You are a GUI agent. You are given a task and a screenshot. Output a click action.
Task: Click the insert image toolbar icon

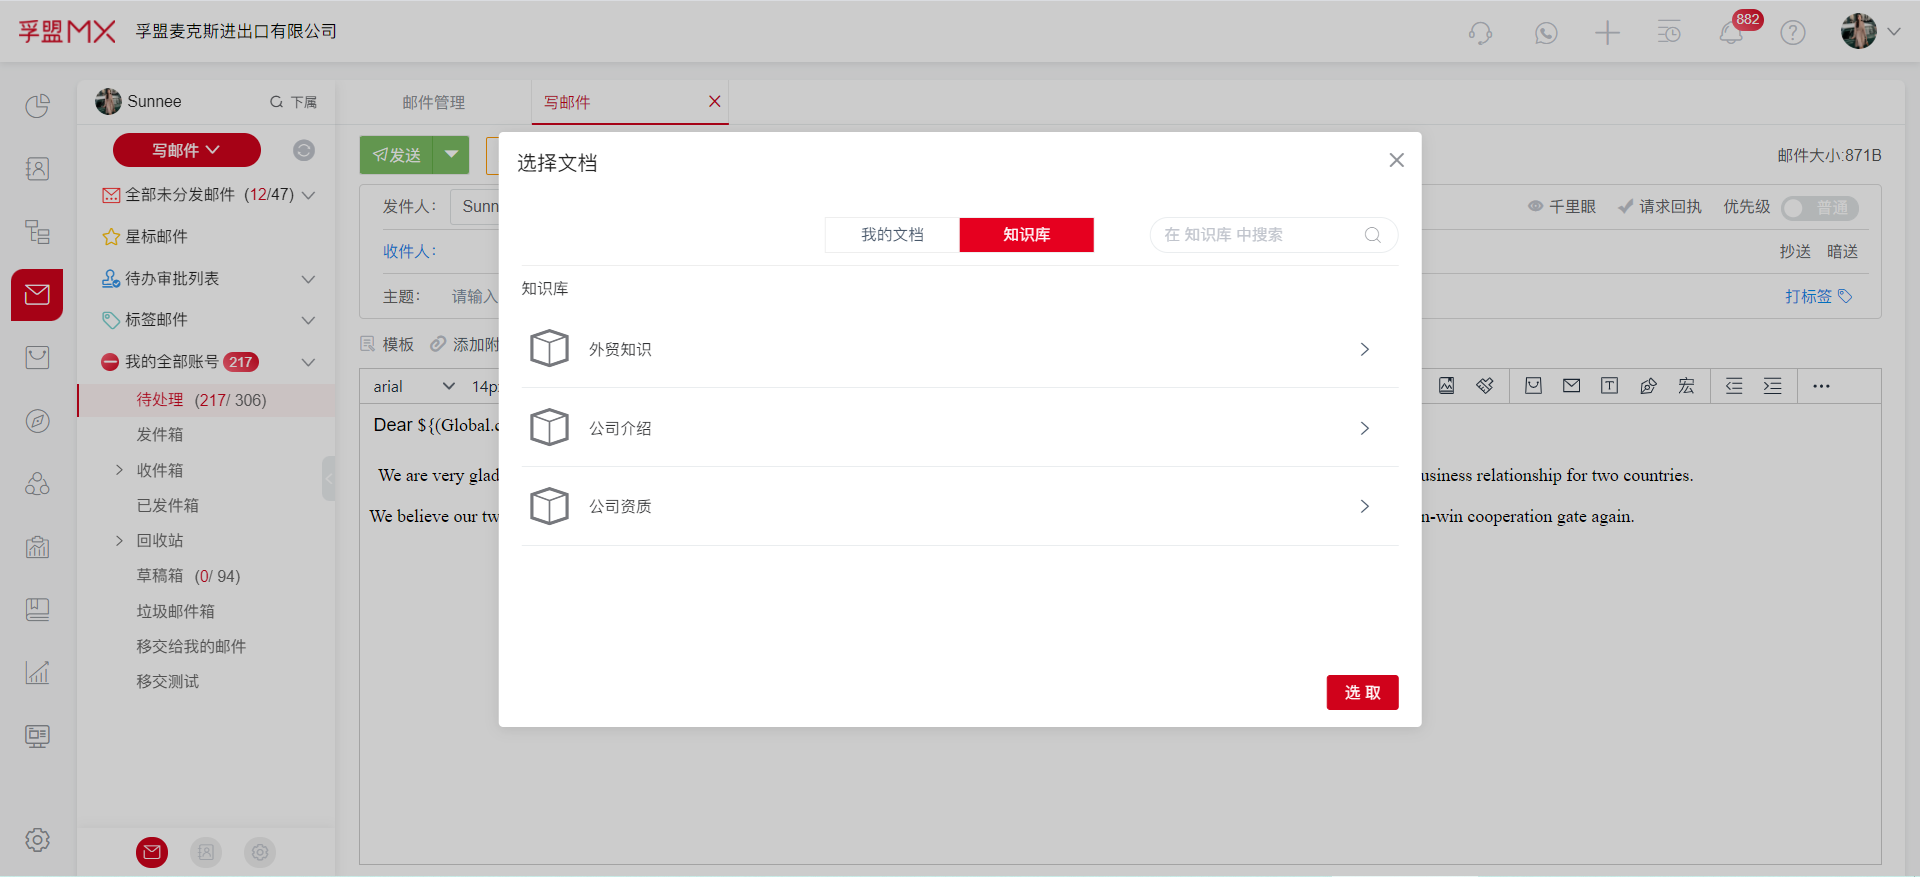[x=1446, y=386]
